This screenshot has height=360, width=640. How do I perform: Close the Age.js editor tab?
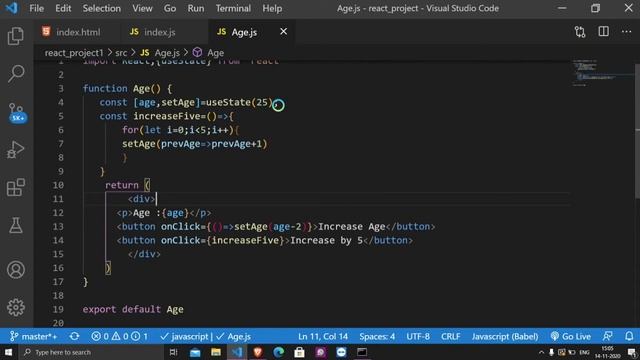point(283,31)
